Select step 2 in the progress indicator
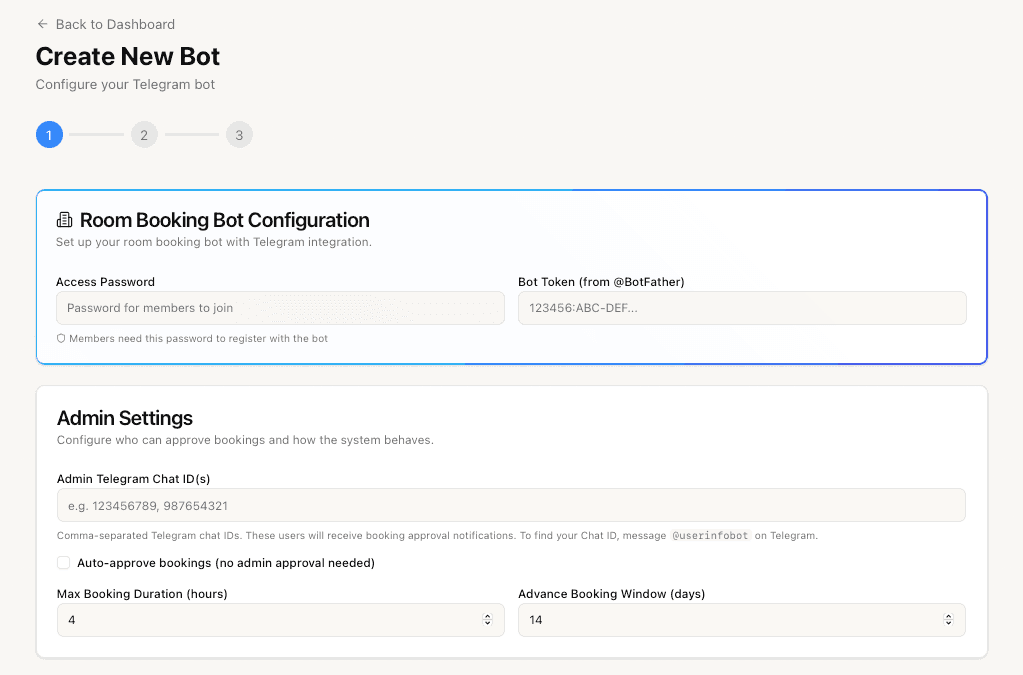Image resolution: width=1023 pixels, height=675 pixels. click(144, 135)
